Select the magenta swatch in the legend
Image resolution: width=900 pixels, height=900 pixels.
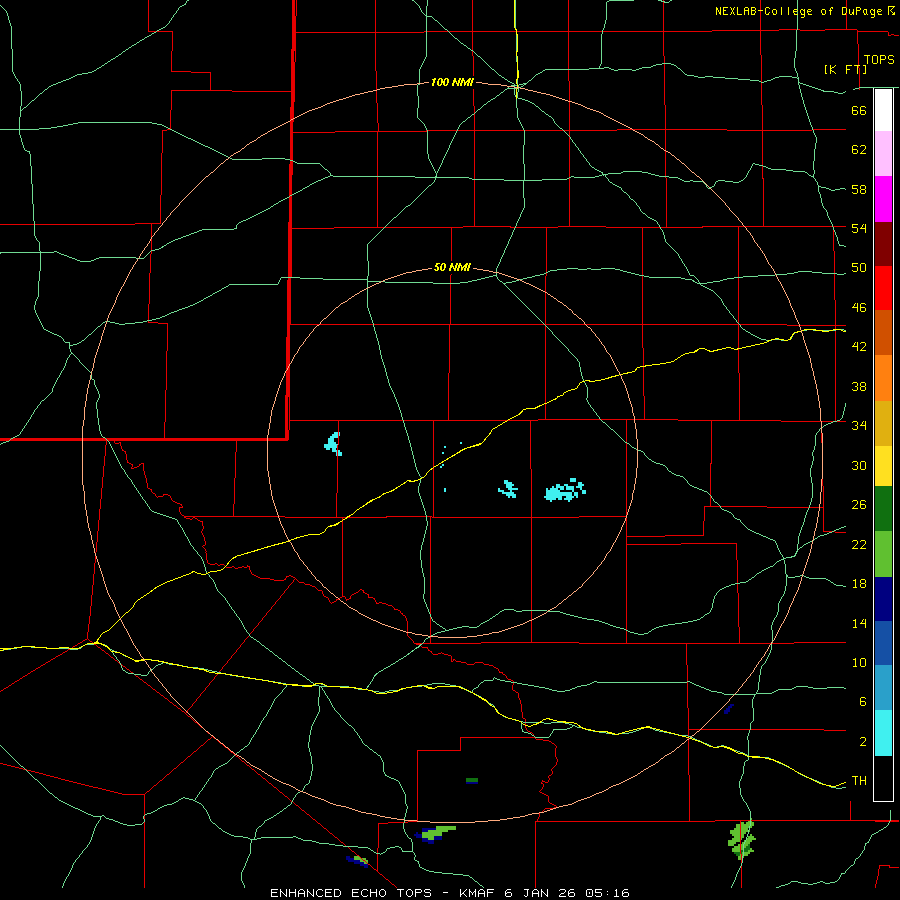click(883, 199)
